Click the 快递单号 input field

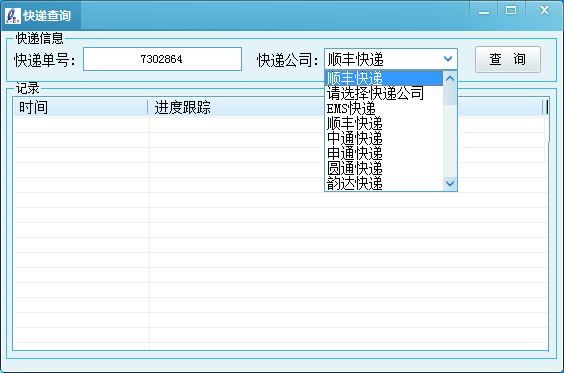(x=162, y=59)
